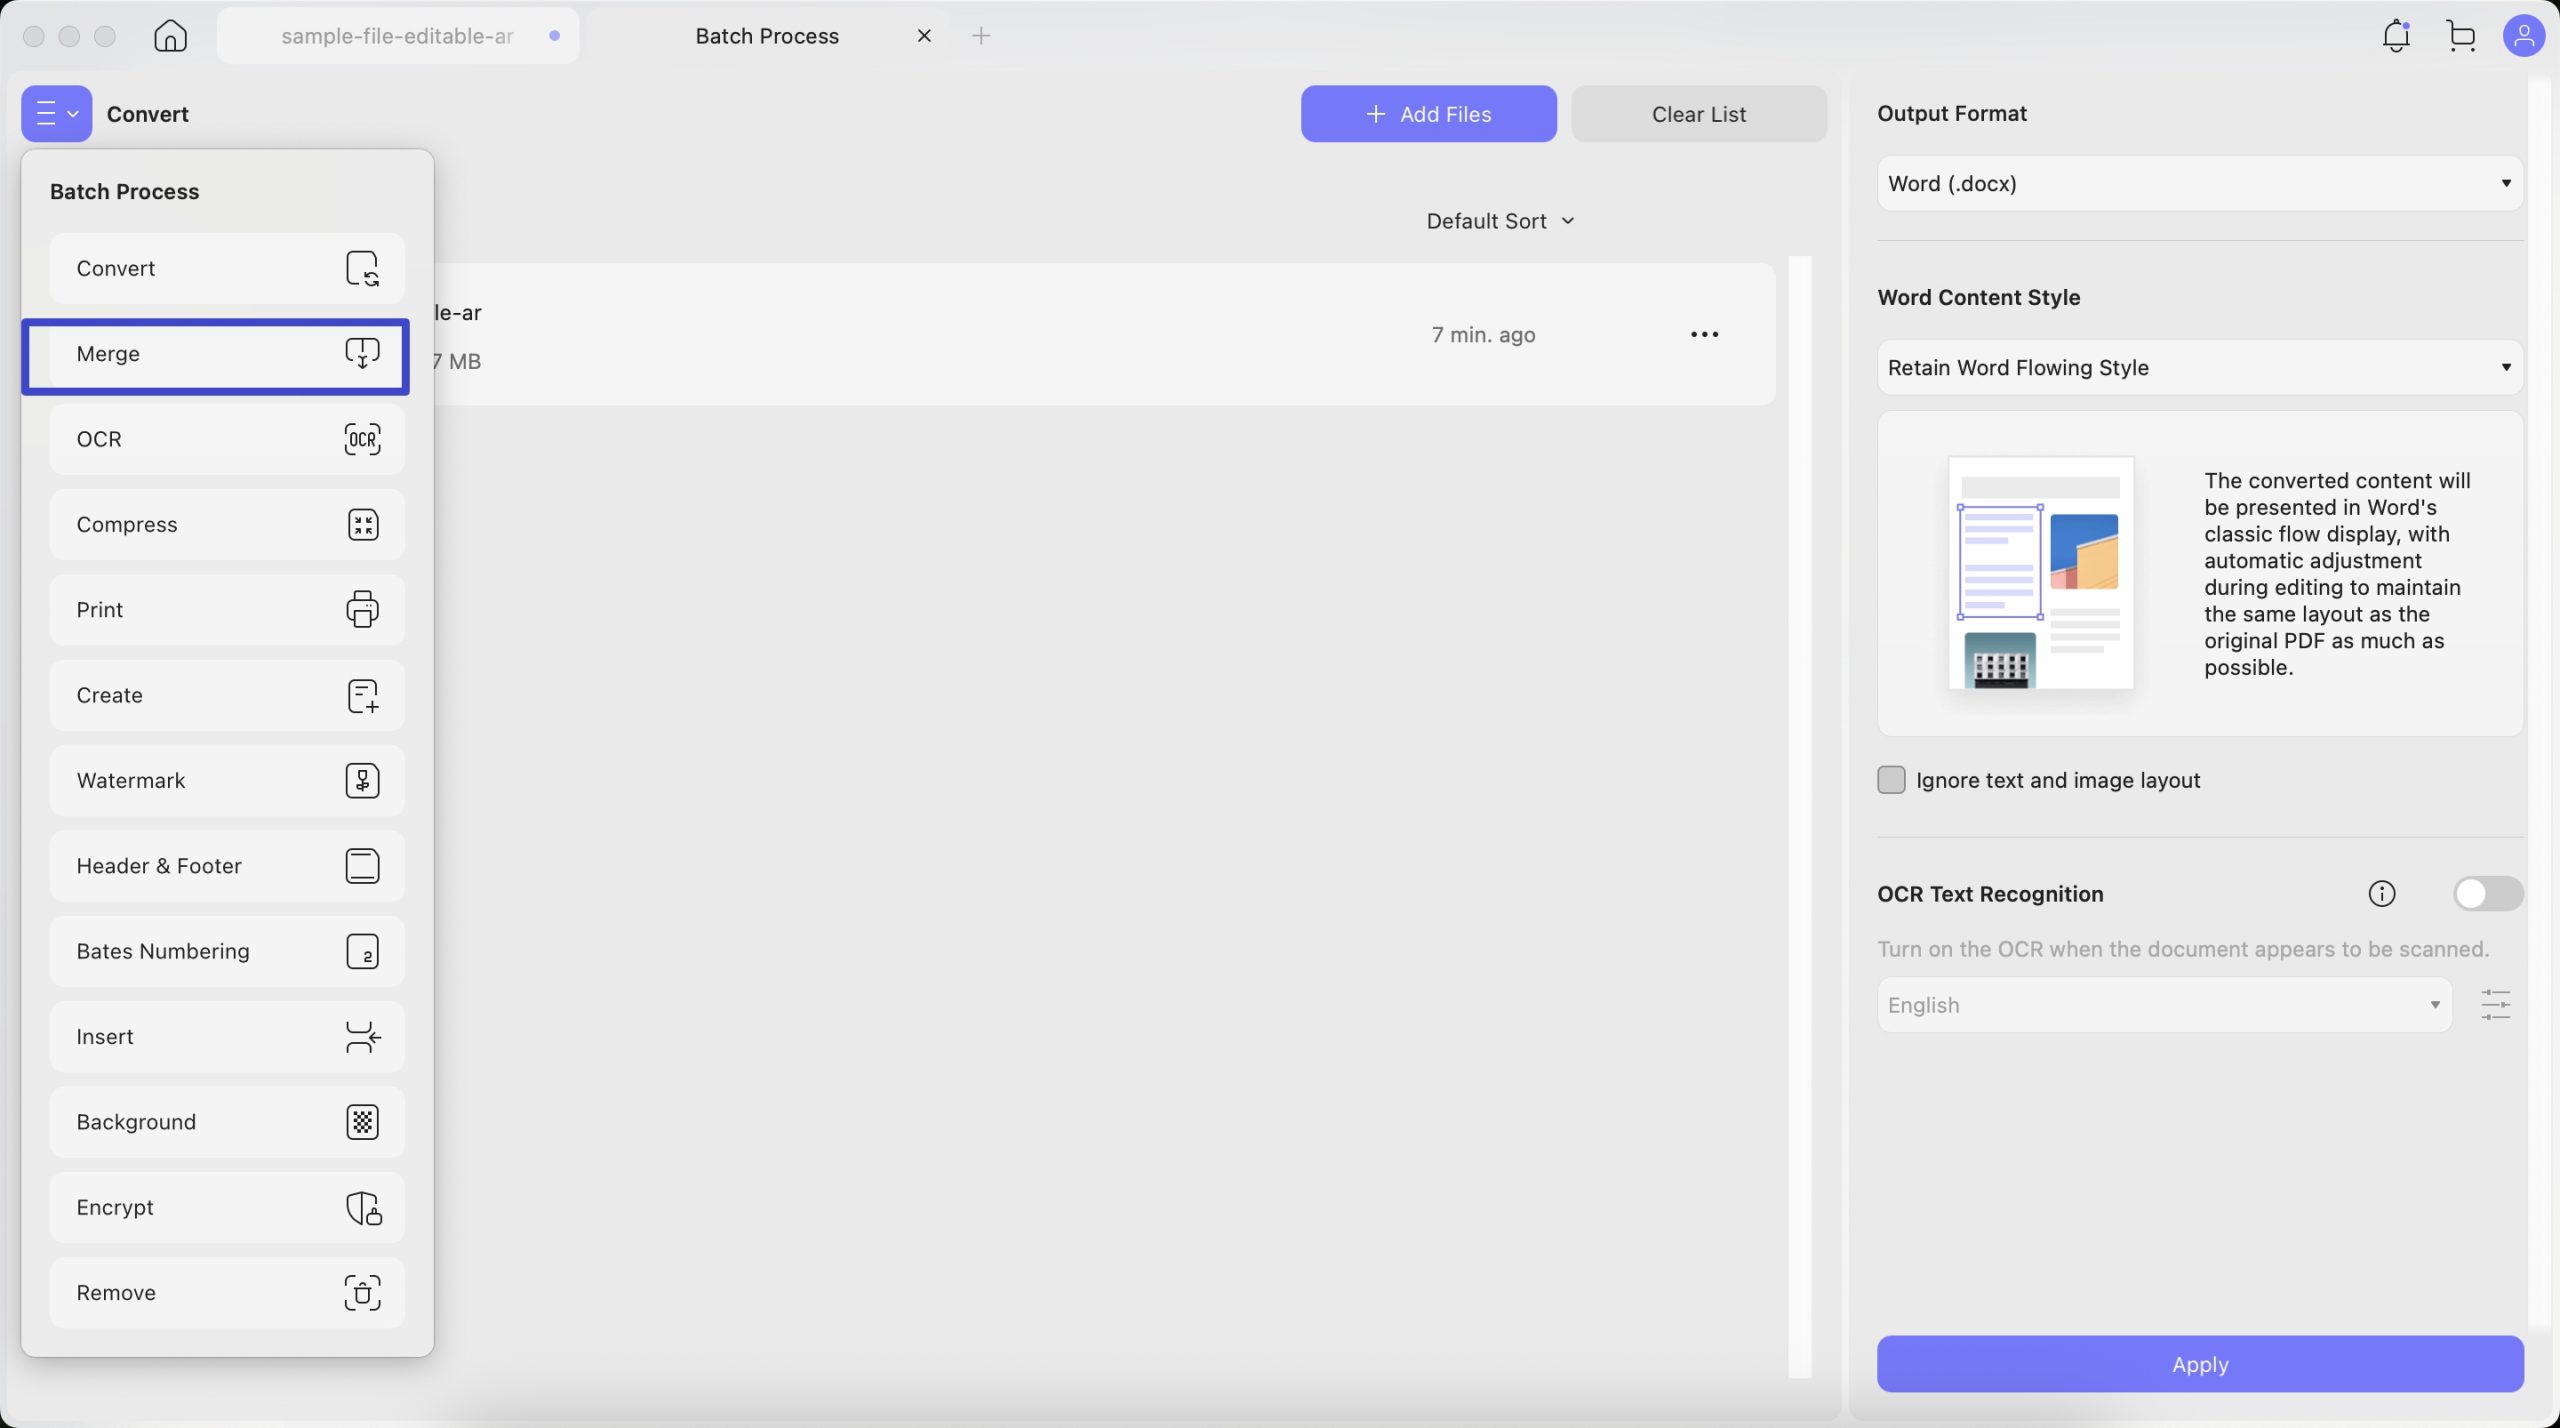Viewport: 2560px width, 1428px height.
Task: Open Retain Word Flowing Style dropdown
Action: [2200, 368]
